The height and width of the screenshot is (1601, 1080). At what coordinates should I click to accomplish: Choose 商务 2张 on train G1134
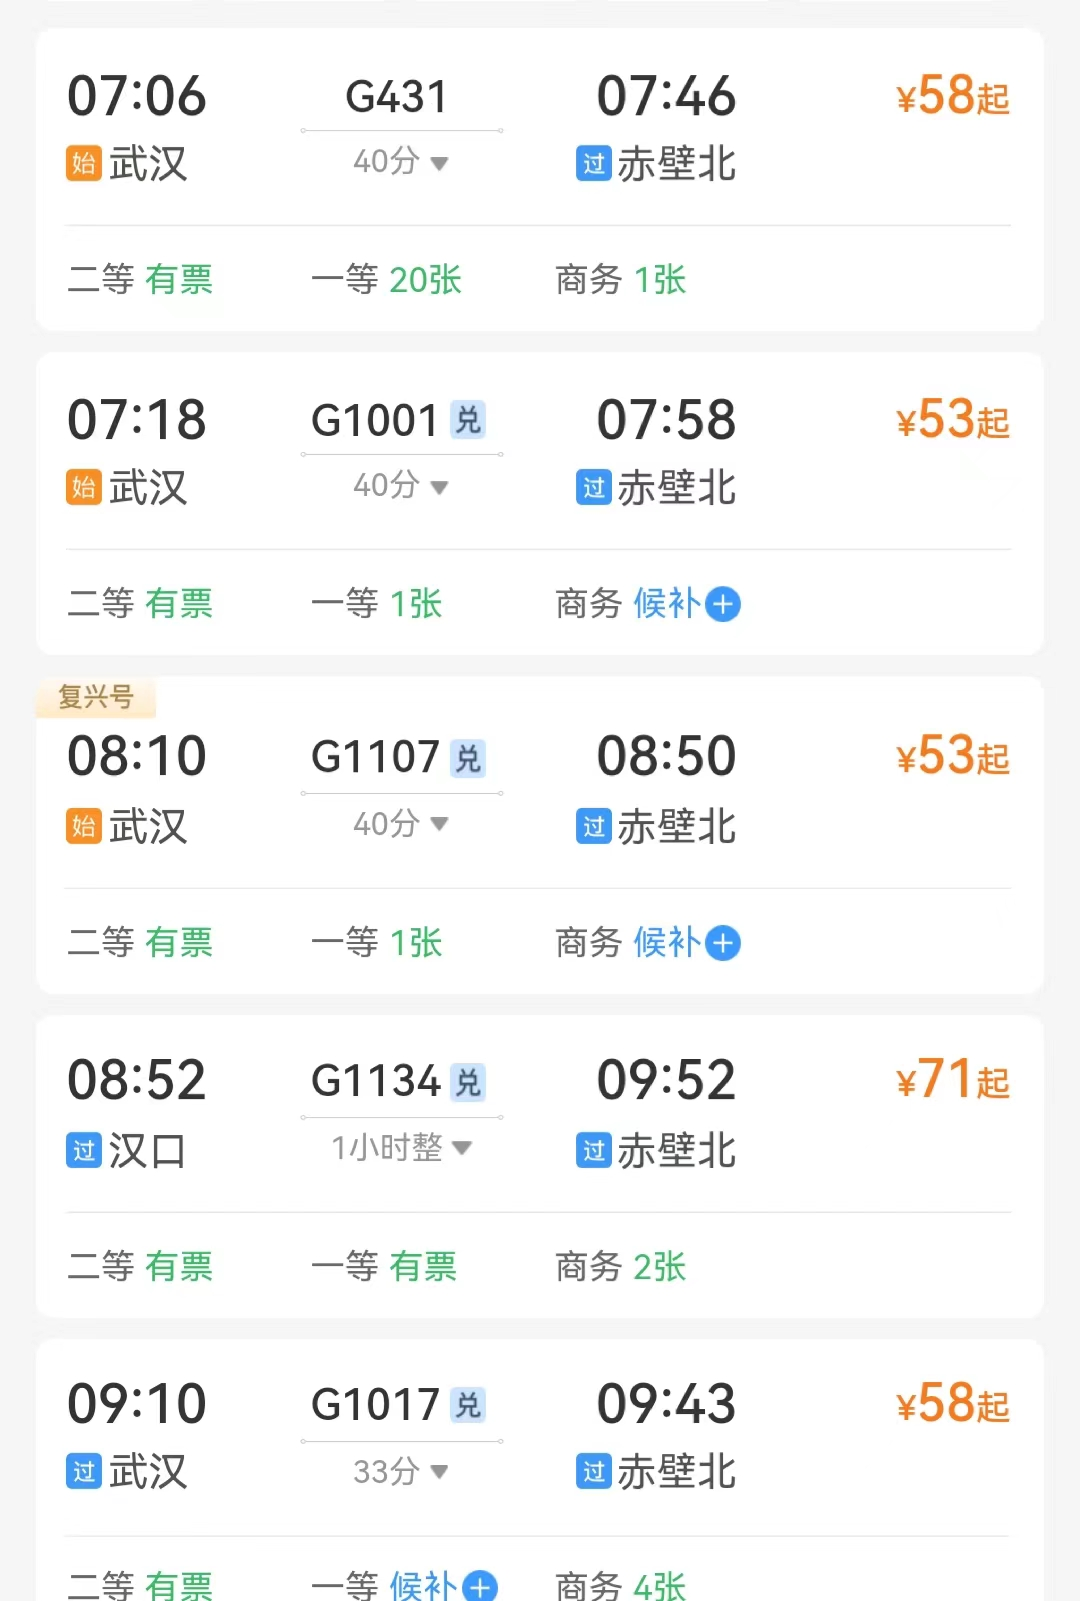[x=620, y=1267]
